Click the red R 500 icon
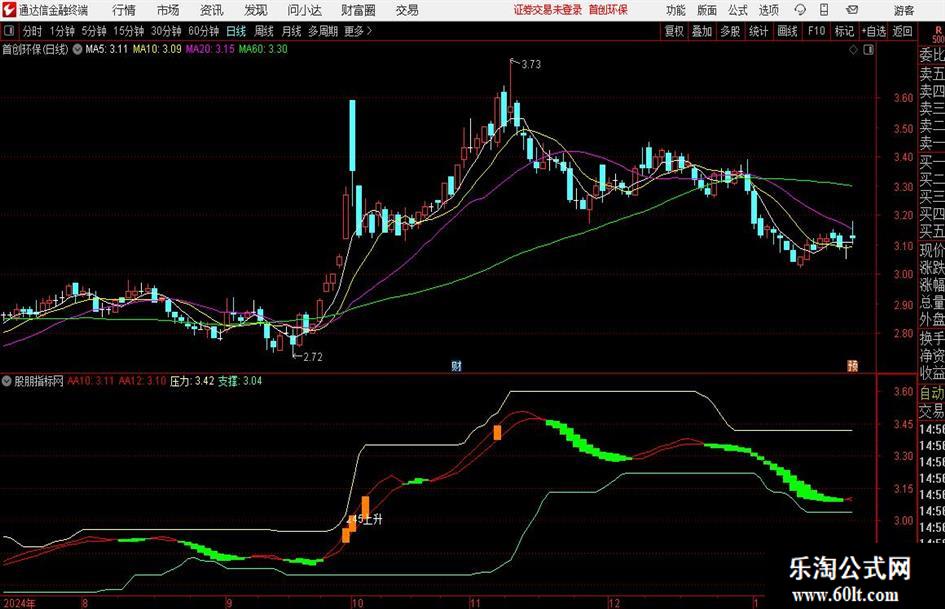This screenshot has height=609, width=945. click(938, 34)
